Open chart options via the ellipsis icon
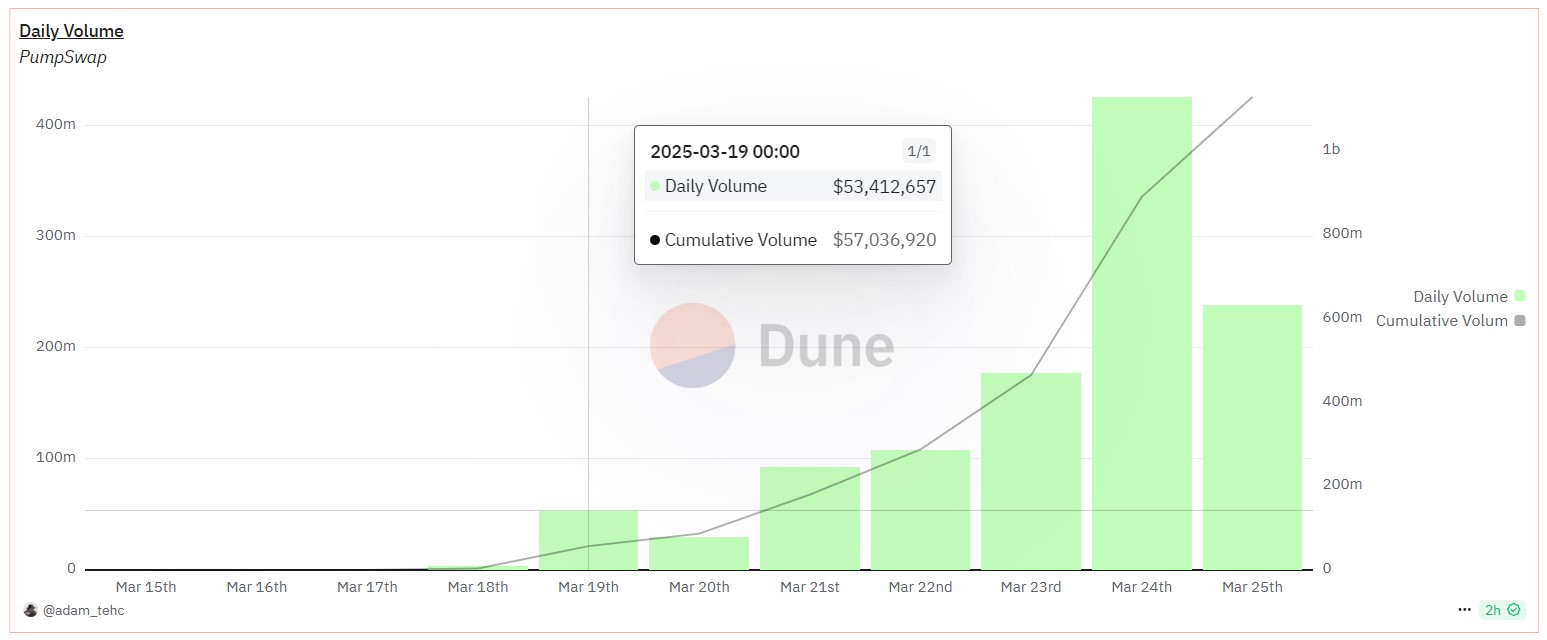Screen dimensions: 1547x640 (1462, 610)
